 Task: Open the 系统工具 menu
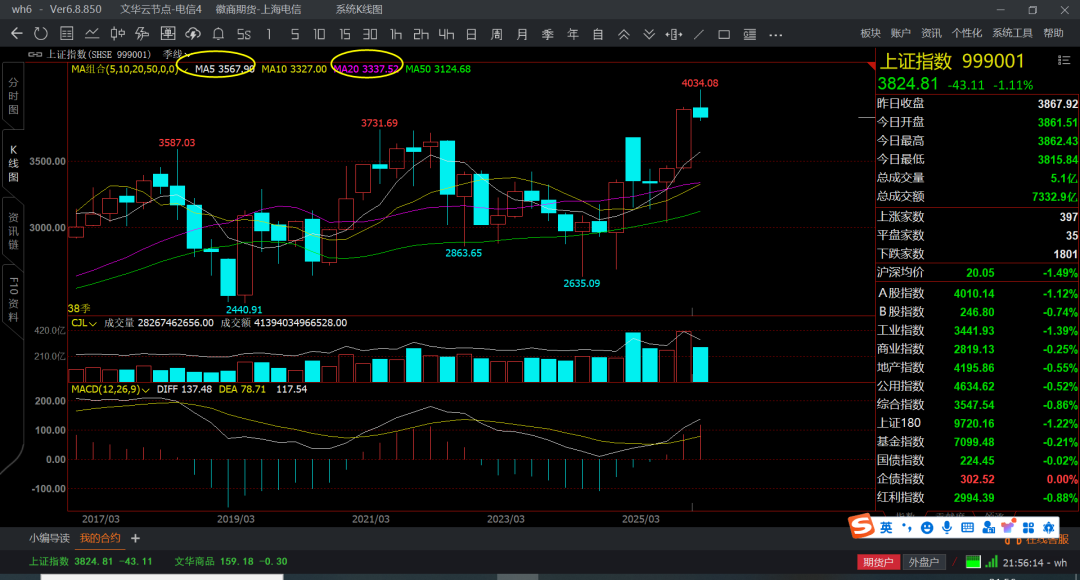coord(1011,34)
